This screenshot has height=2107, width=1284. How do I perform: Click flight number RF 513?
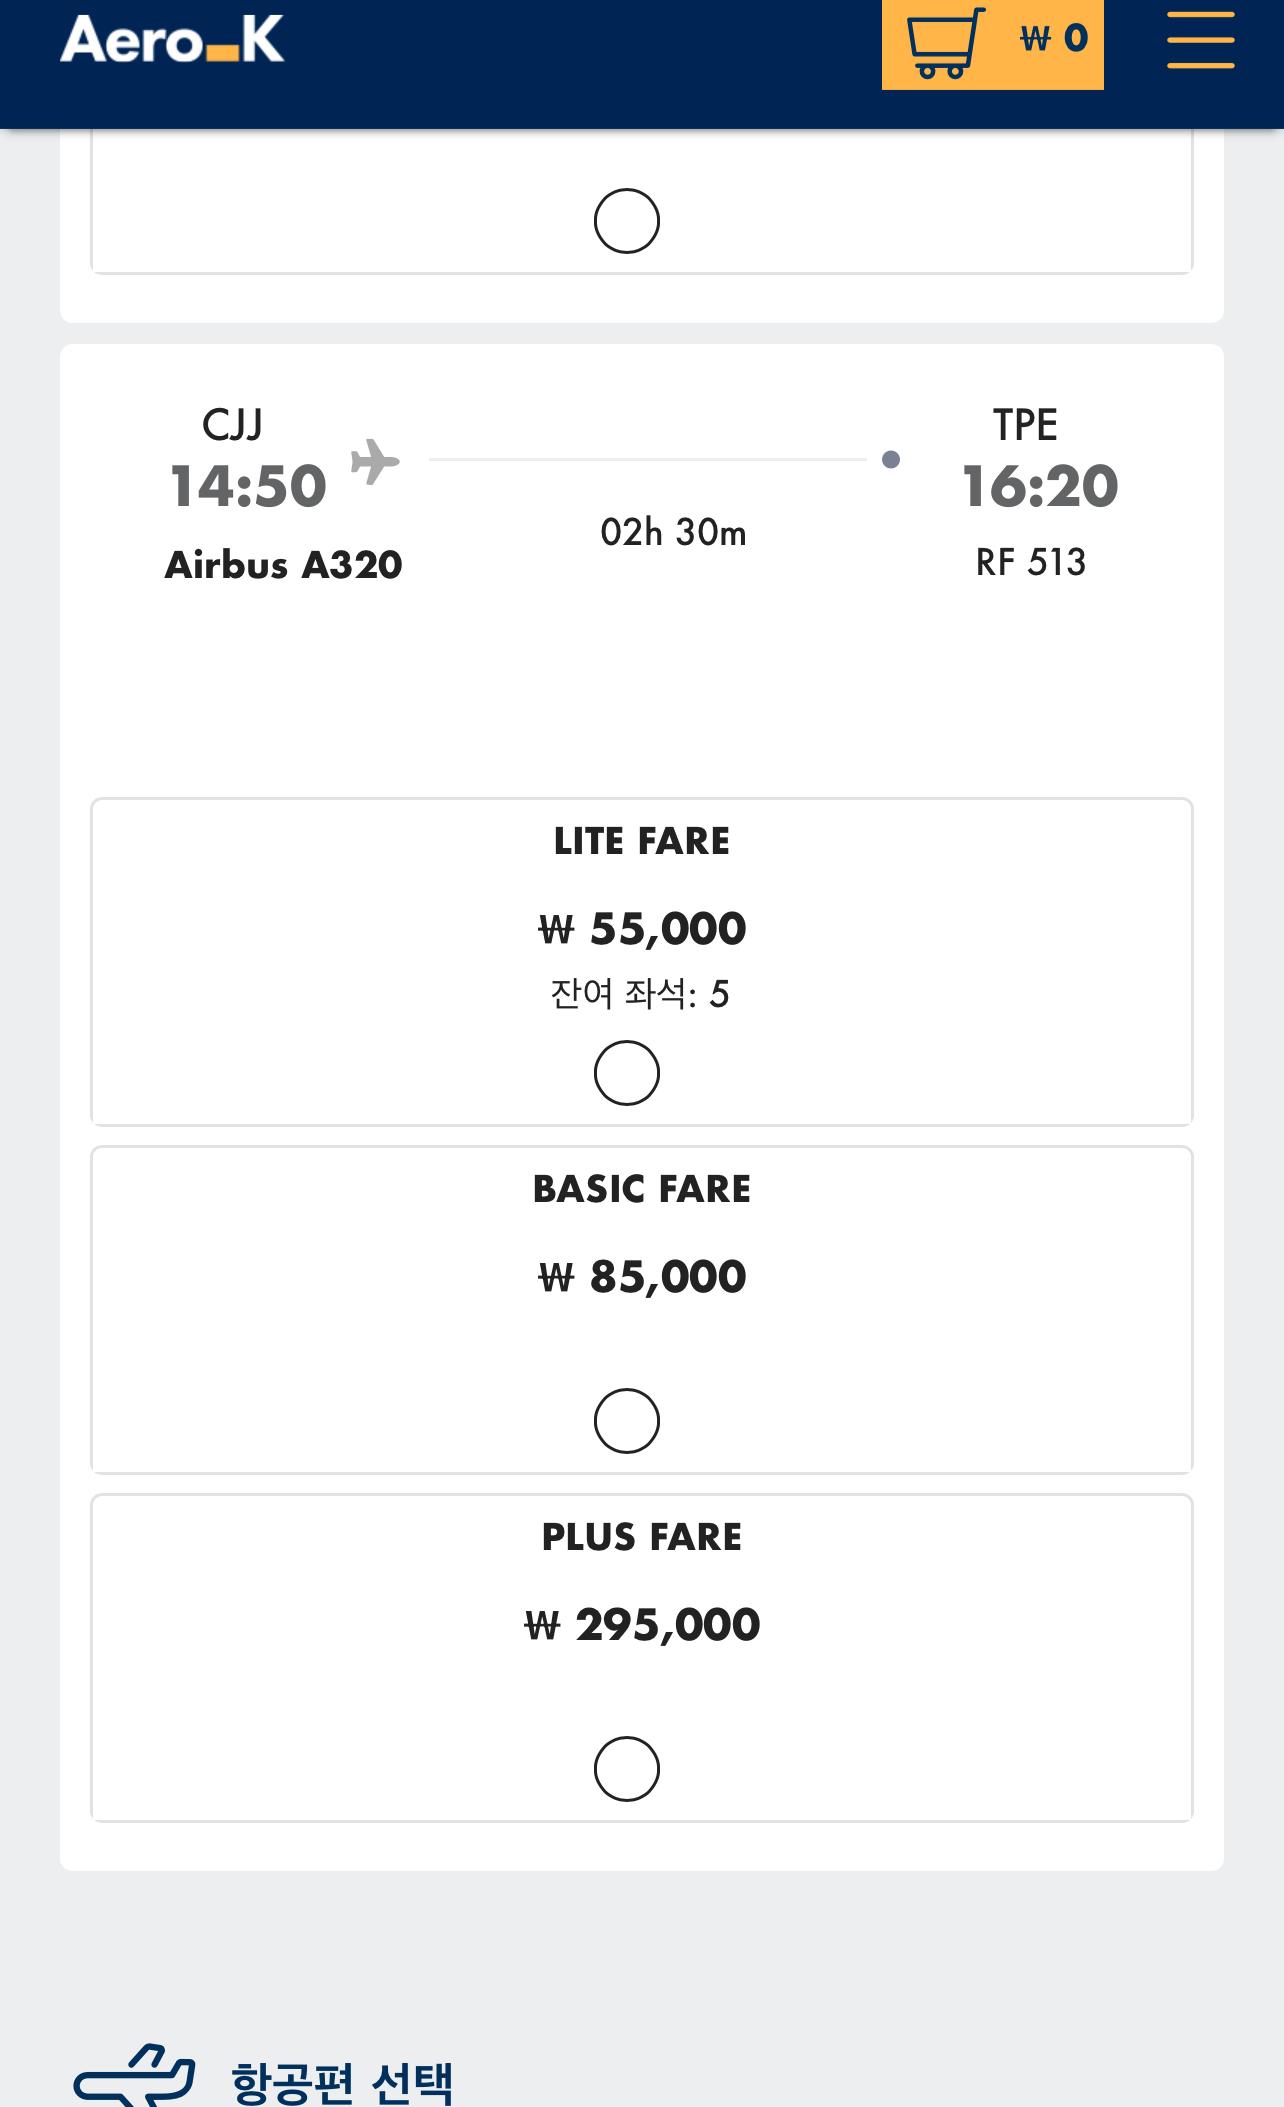pyautogui.click(x=1031, y=562)
